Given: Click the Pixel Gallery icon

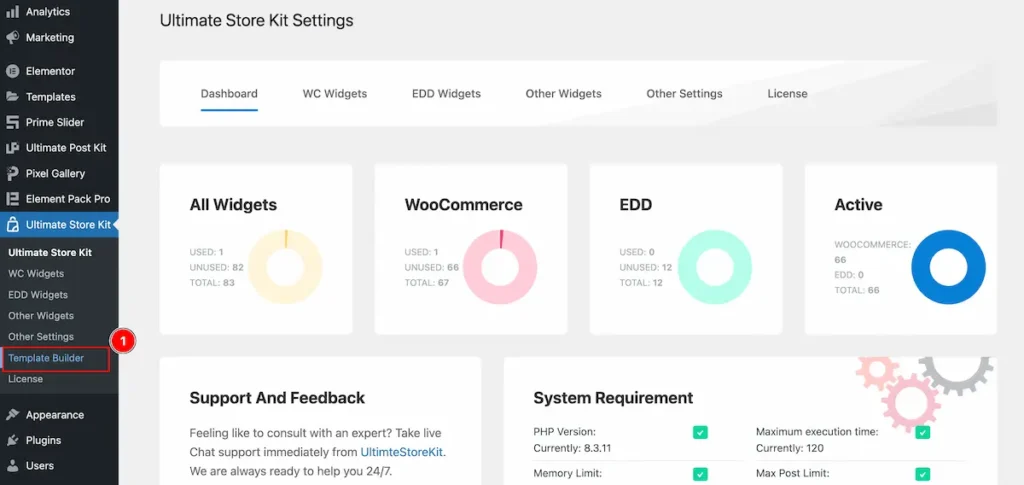Looking at the screenshot, I should pyautogui.click(x=12, y=174).
